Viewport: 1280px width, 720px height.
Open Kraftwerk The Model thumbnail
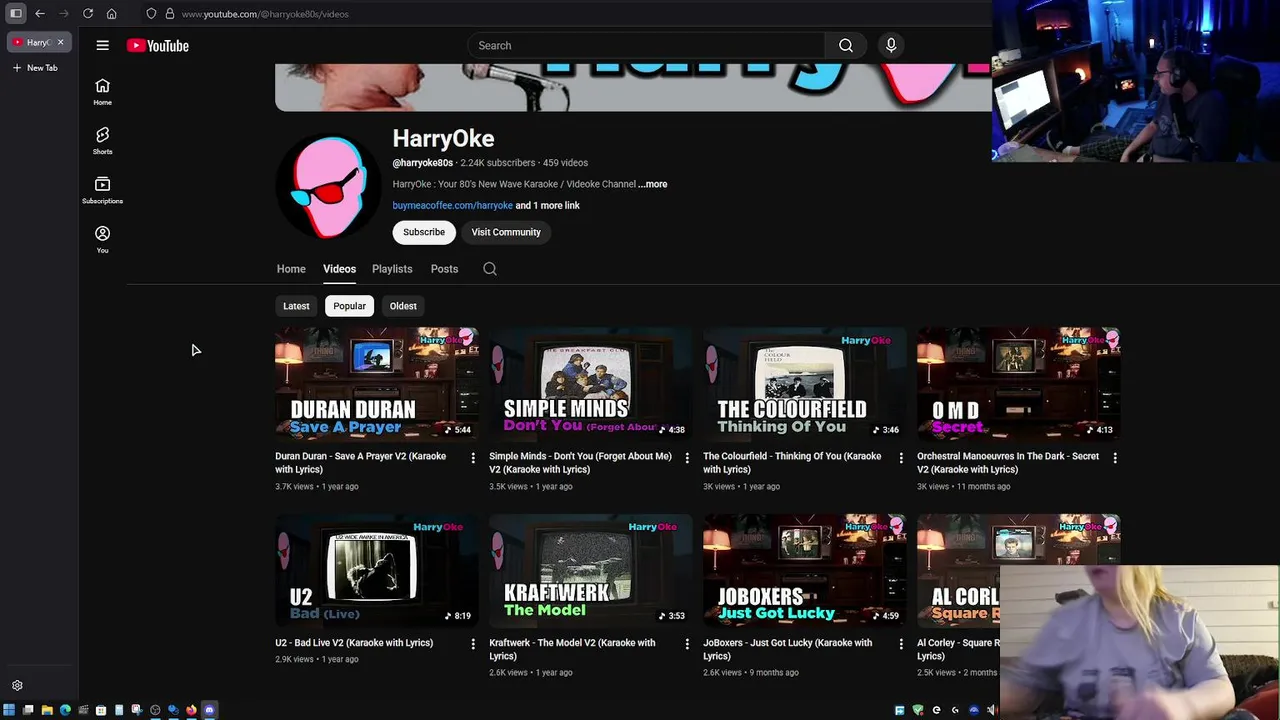[591, 571]
